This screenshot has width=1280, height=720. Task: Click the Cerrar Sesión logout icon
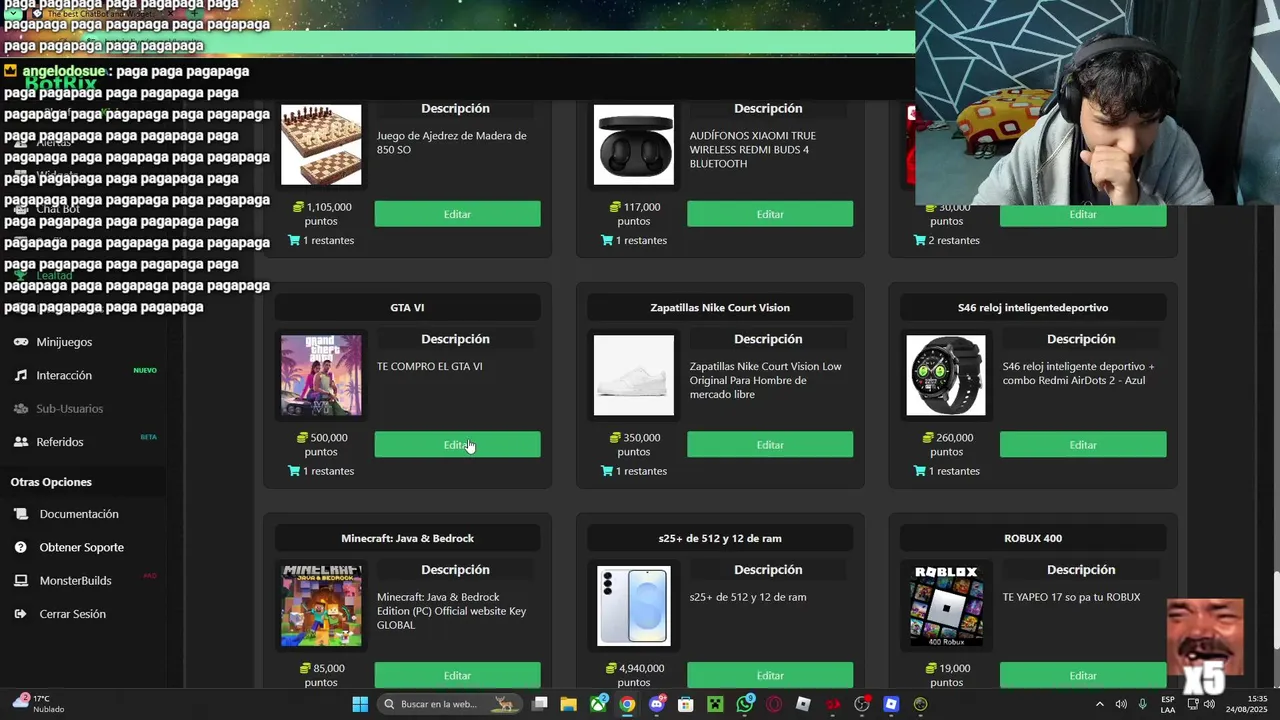click(21, 614)
